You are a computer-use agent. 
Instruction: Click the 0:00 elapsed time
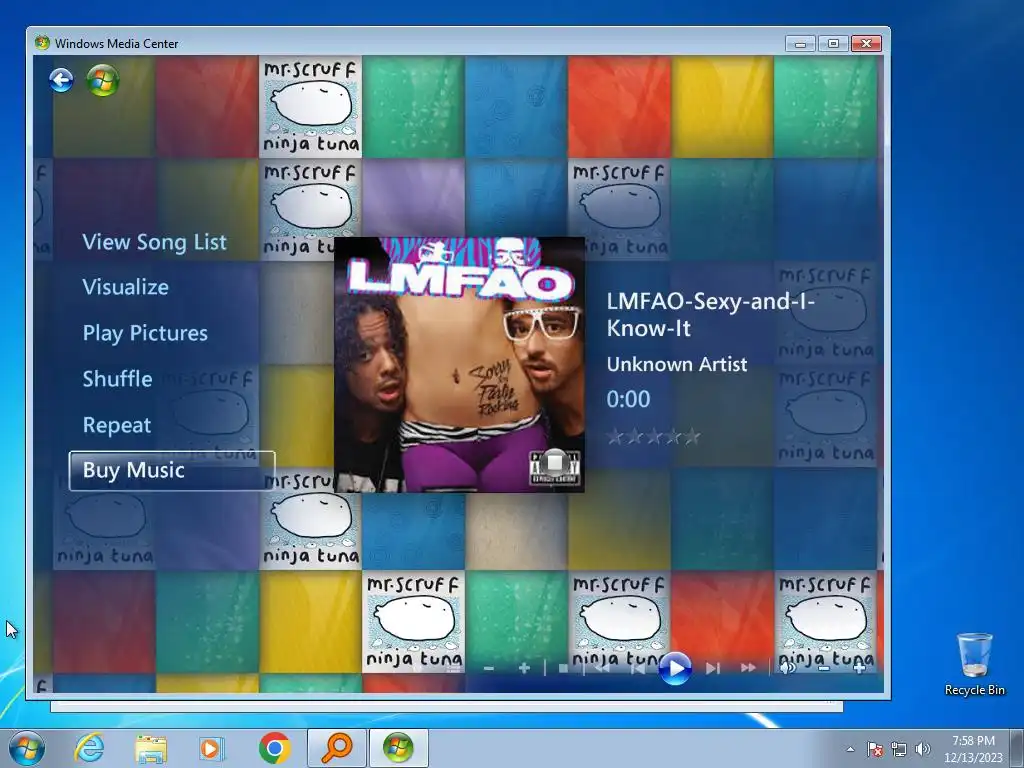click(628, 399)
